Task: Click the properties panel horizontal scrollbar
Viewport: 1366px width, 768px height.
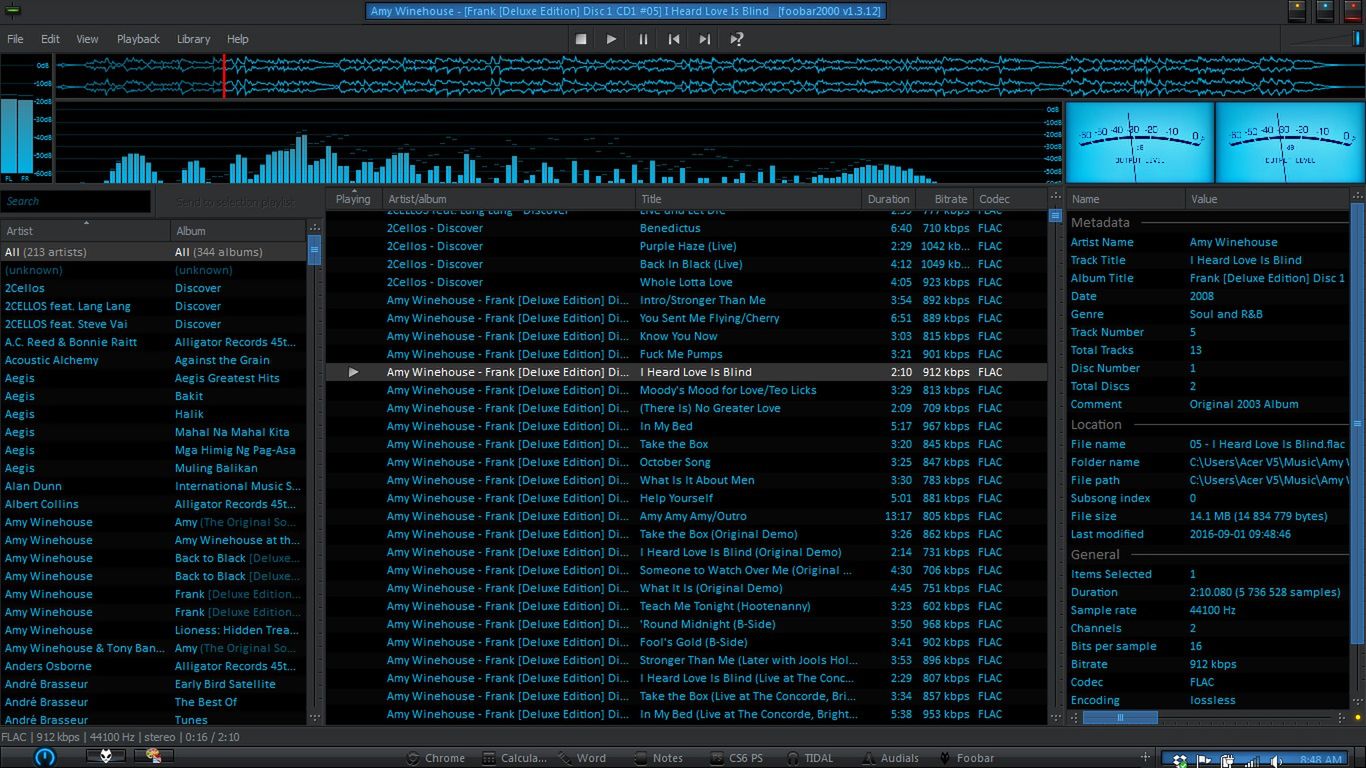Action: tap(1208, 717)
